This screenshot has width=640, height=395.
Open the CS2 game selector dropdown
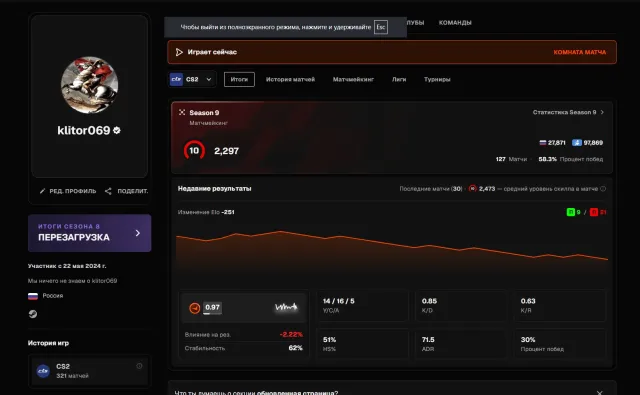(192, 79)
